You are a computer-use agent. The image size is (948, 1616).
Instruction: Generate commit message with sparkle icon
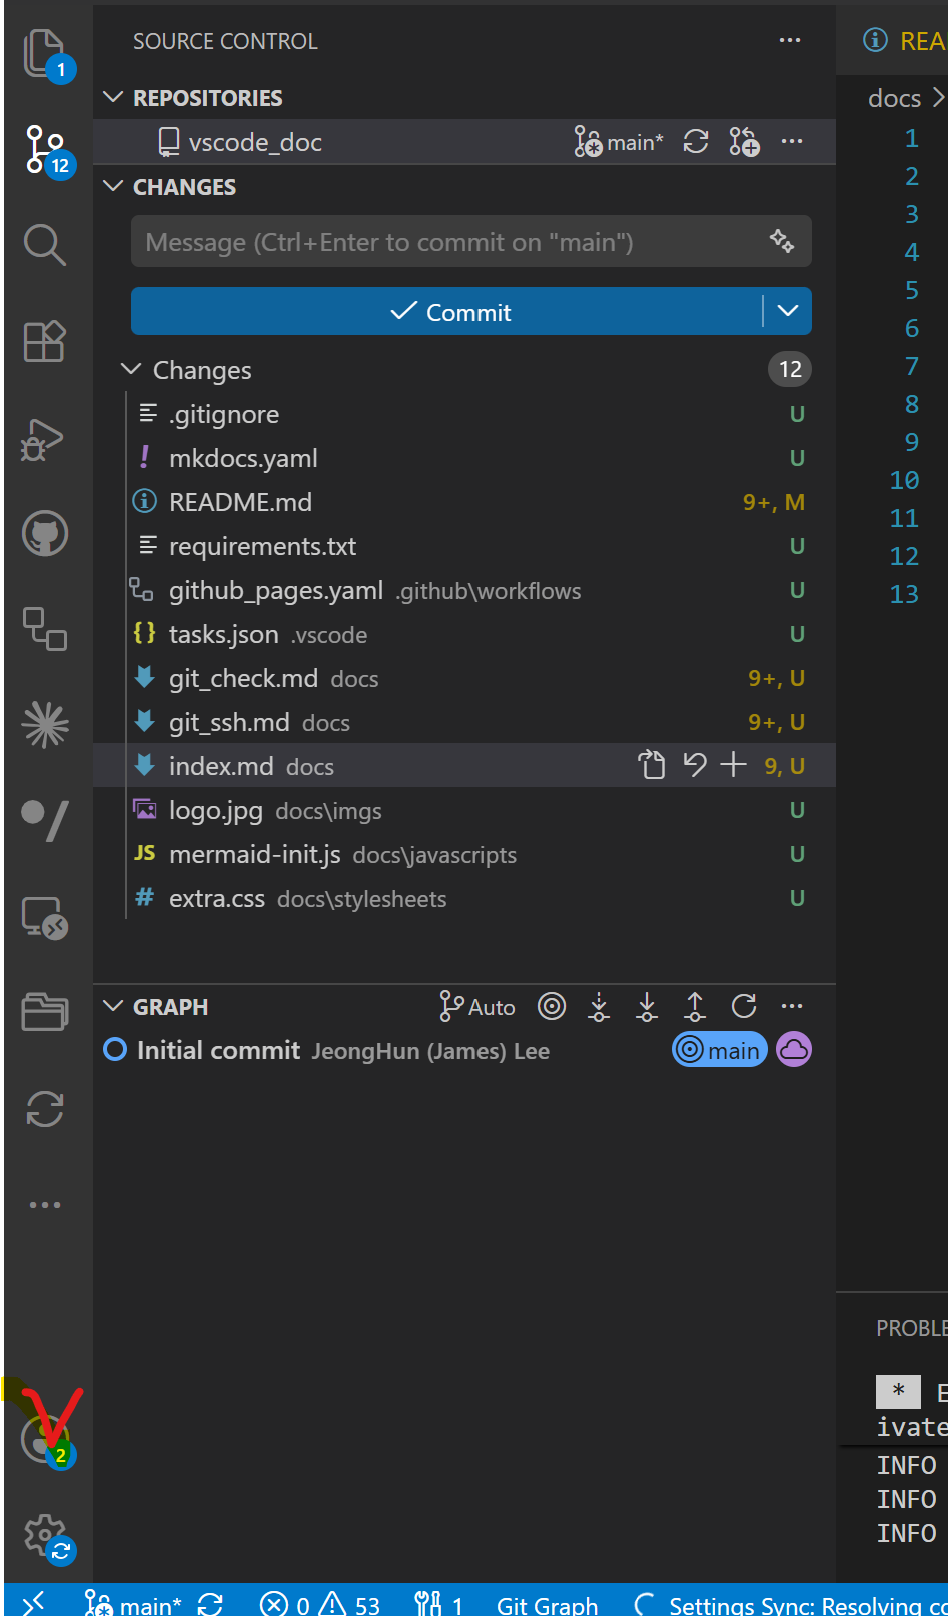pos(782,241)
